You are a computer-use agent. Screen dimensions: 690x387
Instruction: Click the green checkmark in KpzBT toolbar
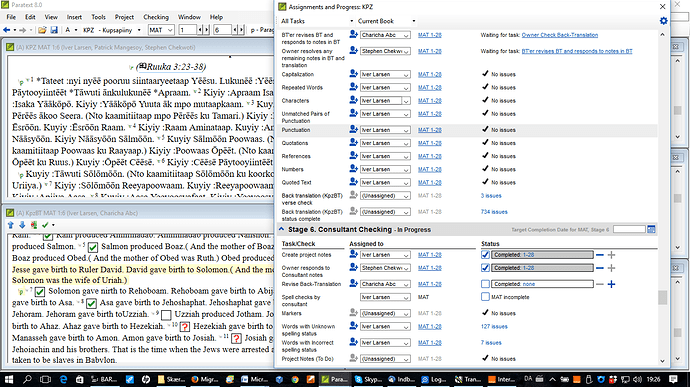(x=45, y=225)
